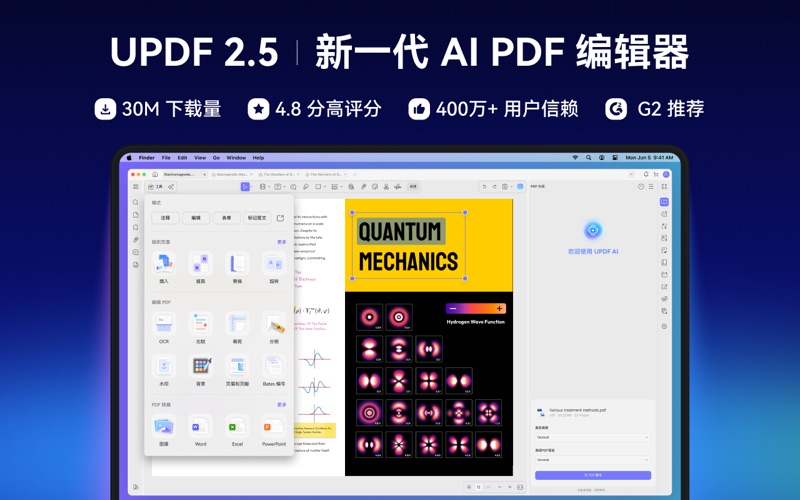Viewport: 800px width, 500px height.
Task: Toggle the active chat icon atop right sidebar
Action: click(664, 202)
